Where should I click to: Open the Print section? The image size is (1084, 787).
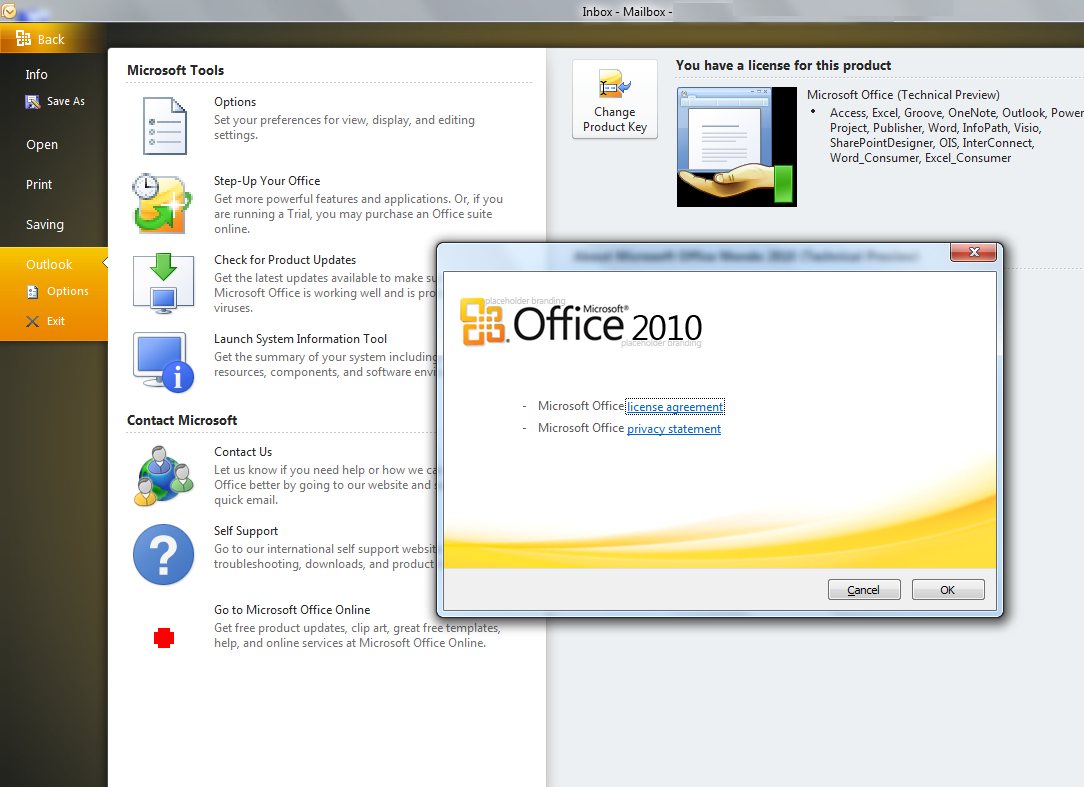tap(38, 184)
